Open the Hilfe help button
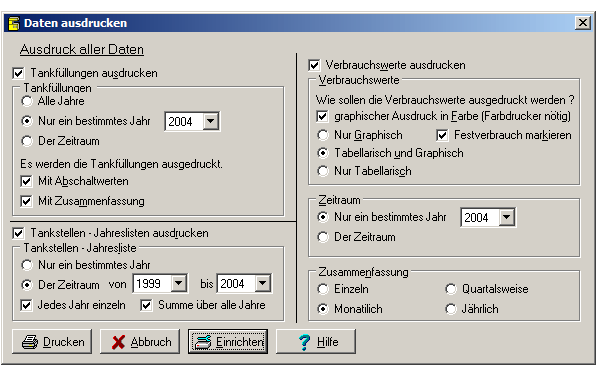597x374 pixels. tap(316, 342)
